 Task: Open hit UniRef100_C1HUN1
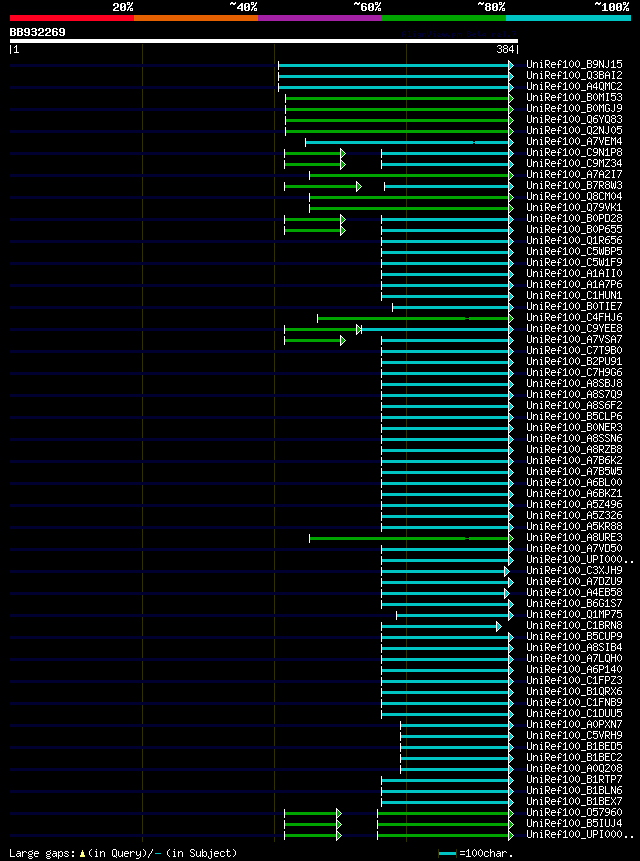[574, 295]
